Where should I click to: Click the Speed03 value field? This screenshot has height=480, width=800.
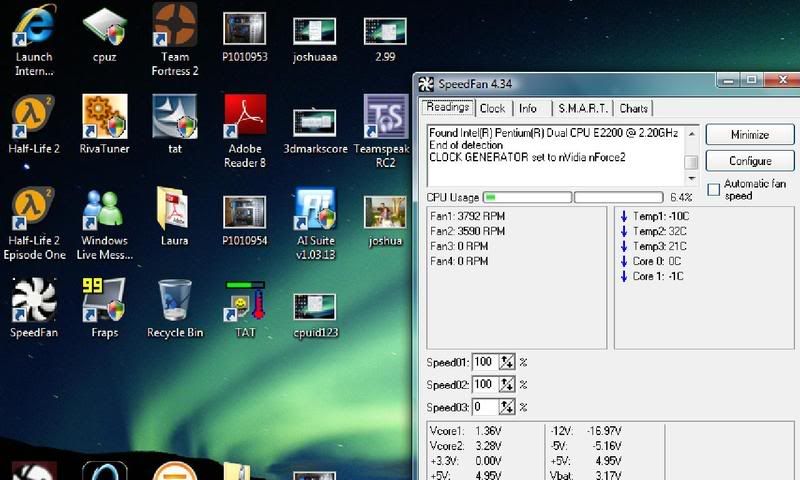485,407
